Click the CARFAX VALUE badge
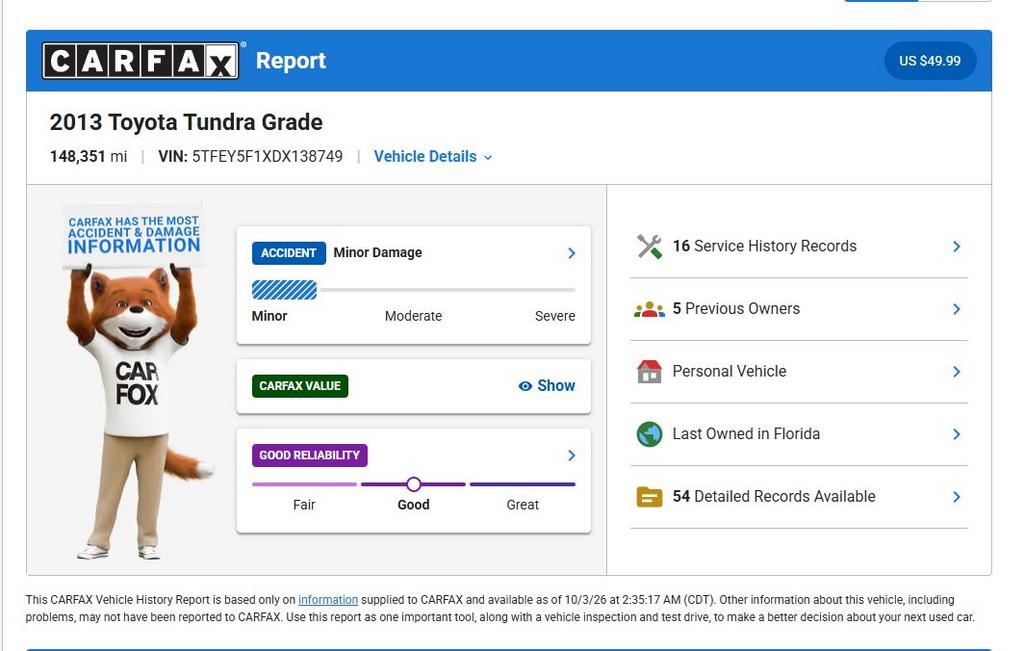 (x=300, y=386)
